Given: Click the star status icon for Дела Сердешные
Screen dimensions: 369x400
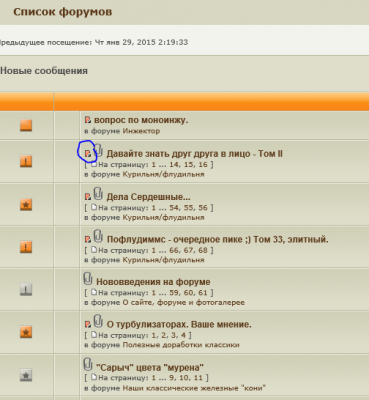Looking at the screenshot, I should (x=26, y=205).
